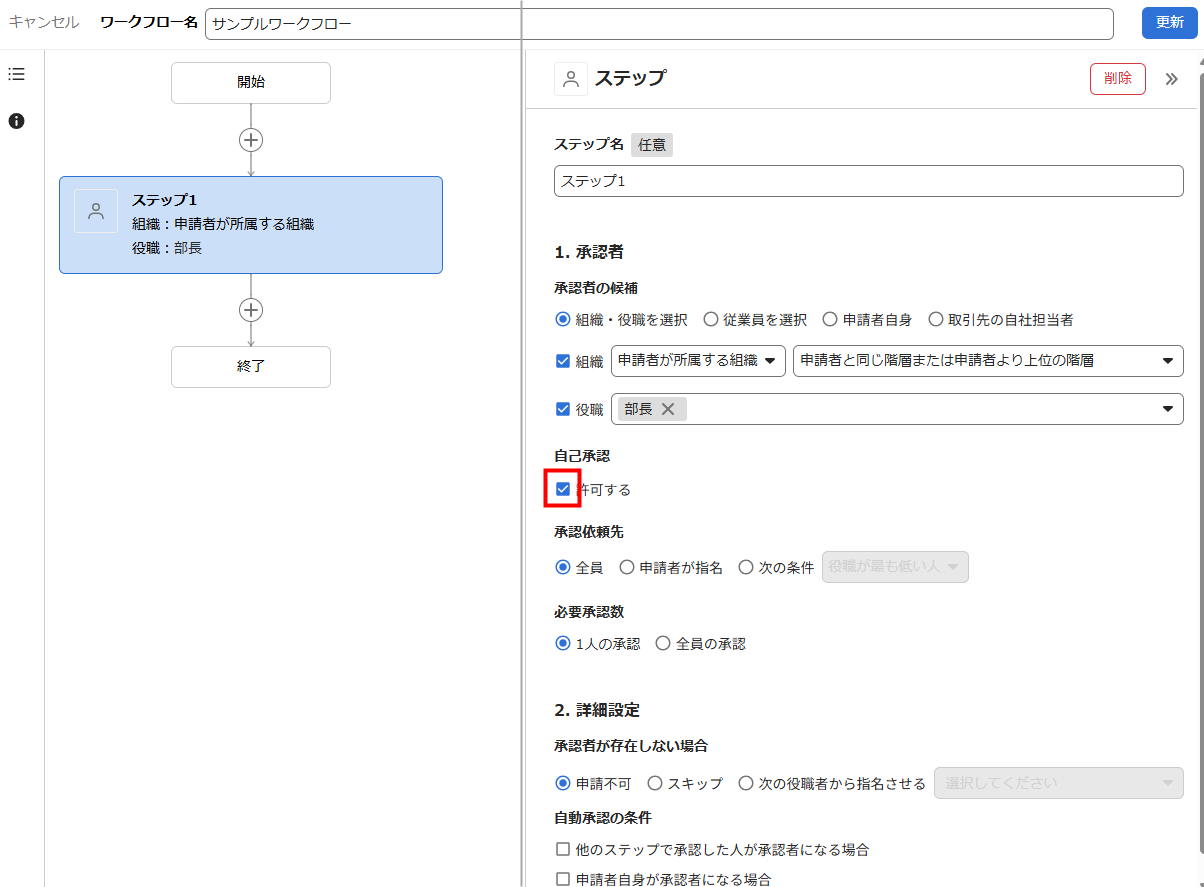Collapse the step panel with double chevron icon
Viewport: 1204px width, 887px height.
pyautogui.click(x=1171, y=79)
